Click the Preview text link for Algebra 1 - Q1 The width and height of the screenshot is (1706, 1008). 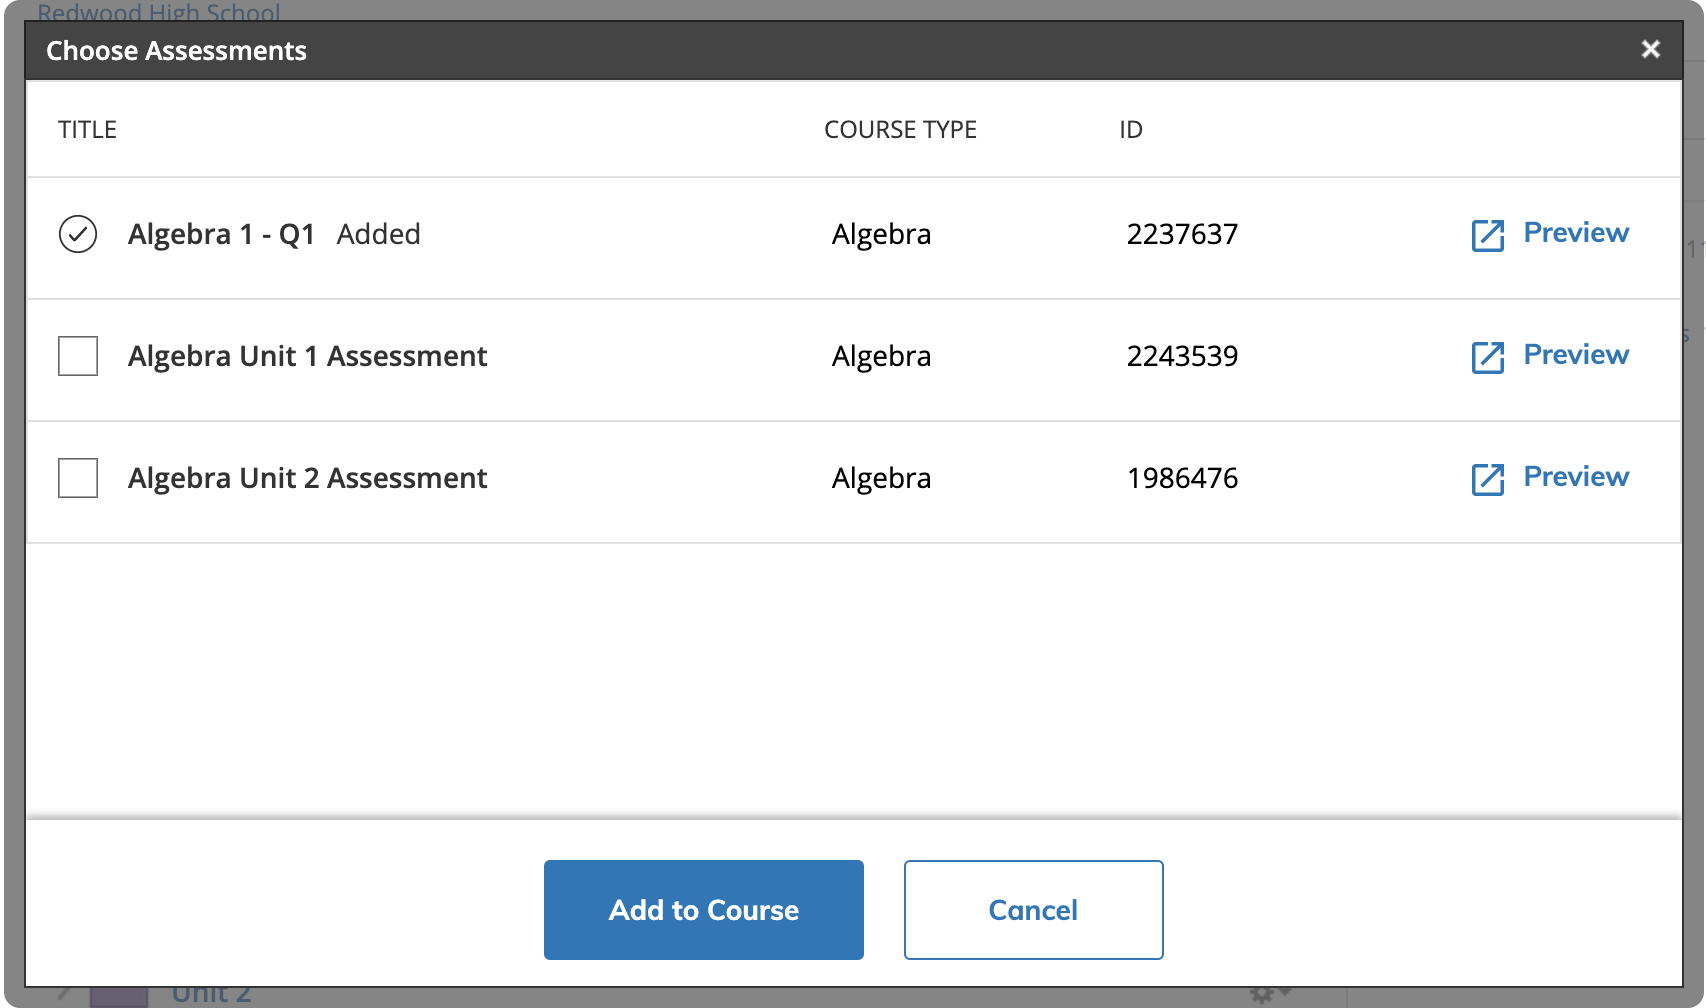click(1576, 233)
